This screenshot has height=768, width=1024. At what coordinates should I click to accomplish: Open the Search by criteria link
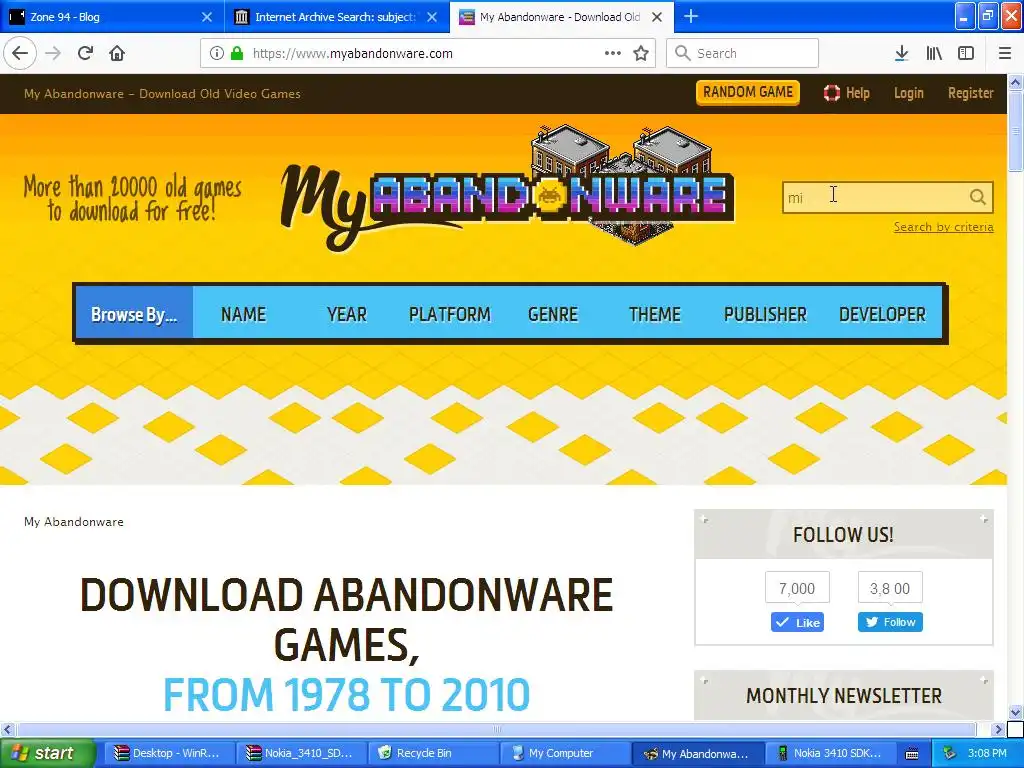pos(944,227)
